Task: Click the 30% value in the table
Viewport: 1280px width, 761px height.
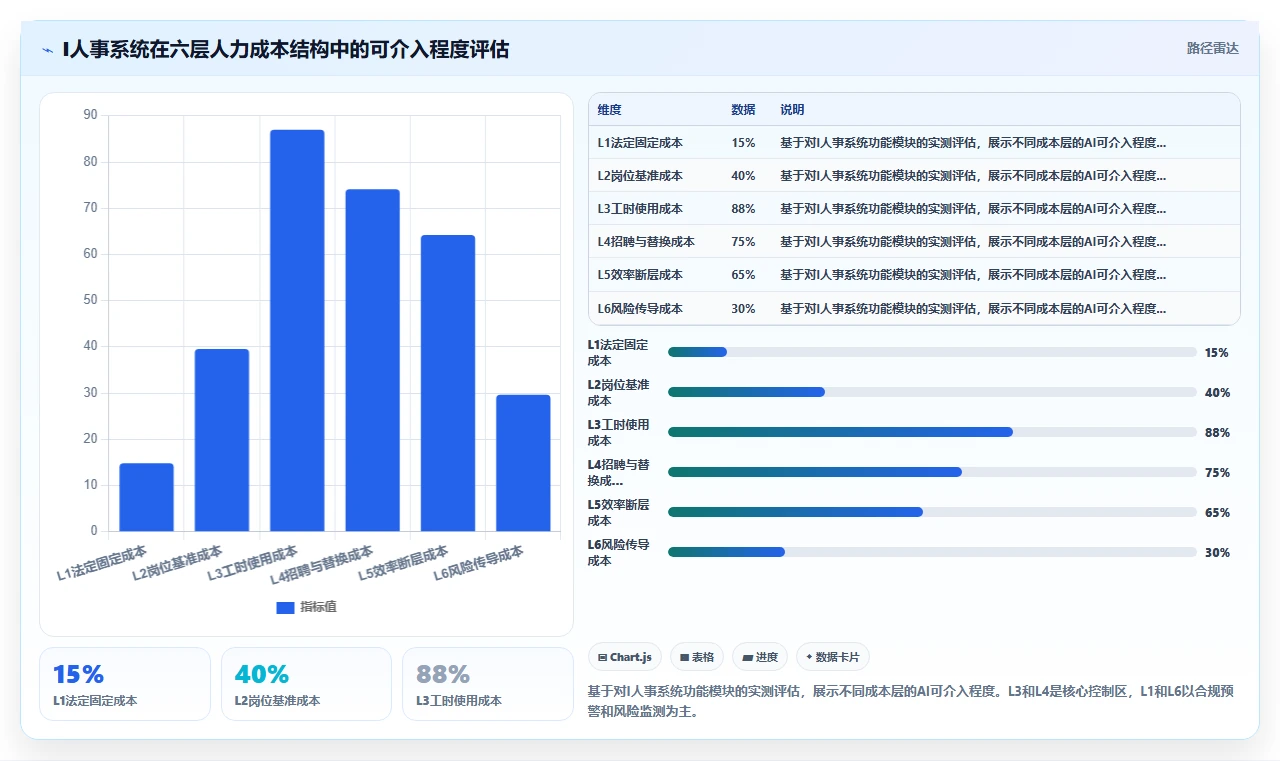Action: 743,309
